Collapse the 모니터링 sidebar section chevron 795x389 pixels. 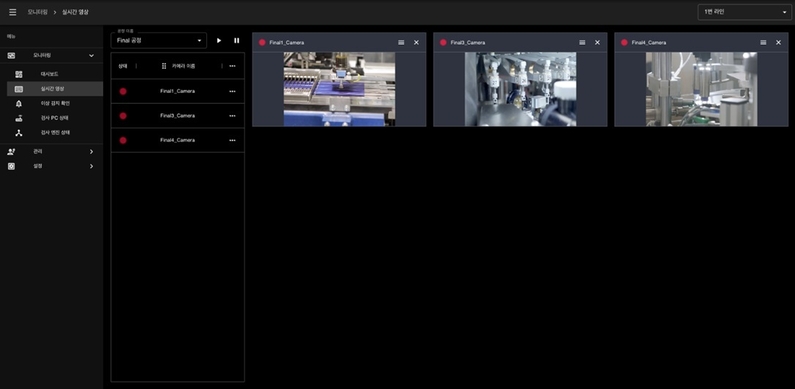[x=91, y=55]
